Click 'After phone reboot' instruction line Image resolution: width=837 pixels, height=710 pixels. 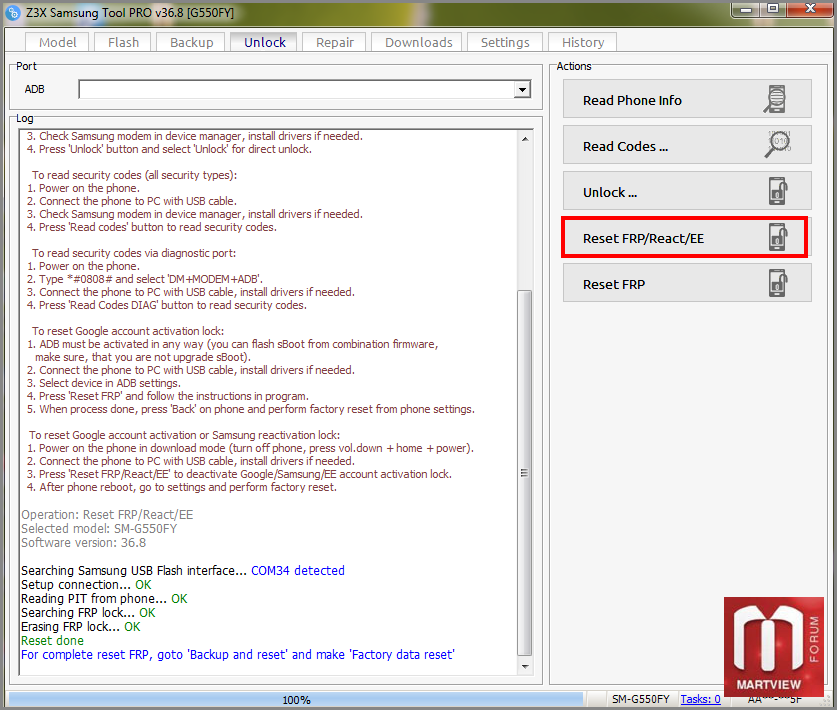181,487
